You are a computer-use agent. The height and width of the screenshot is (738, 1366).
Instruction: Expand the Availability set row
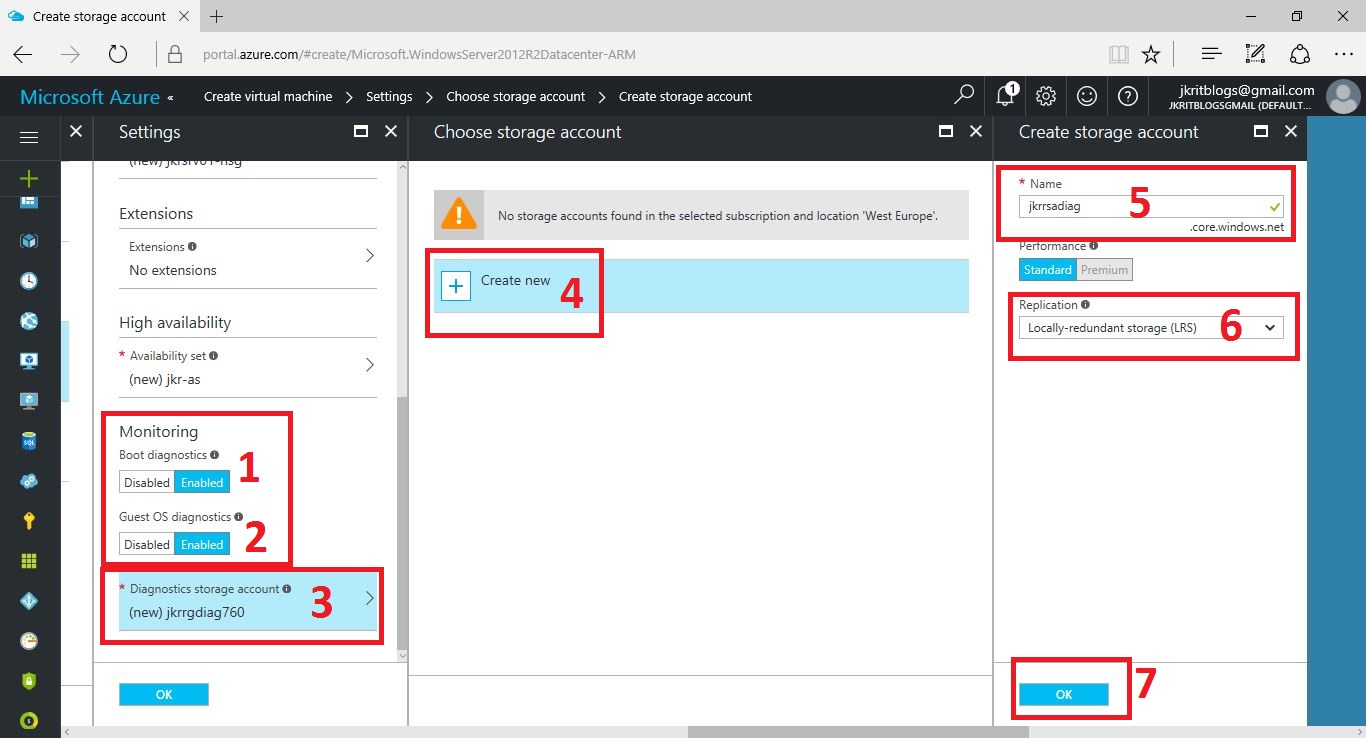pos(248,367)
